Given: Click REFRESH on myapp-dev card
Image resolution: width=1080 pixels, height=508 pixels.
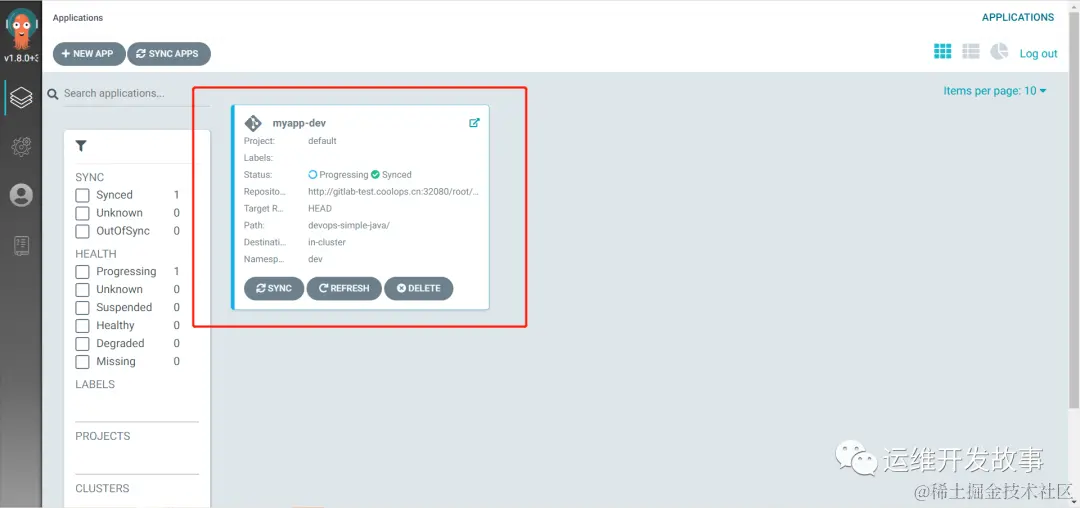Looking at the screenshot, I should pyautogui.click(x=344, y=288).
